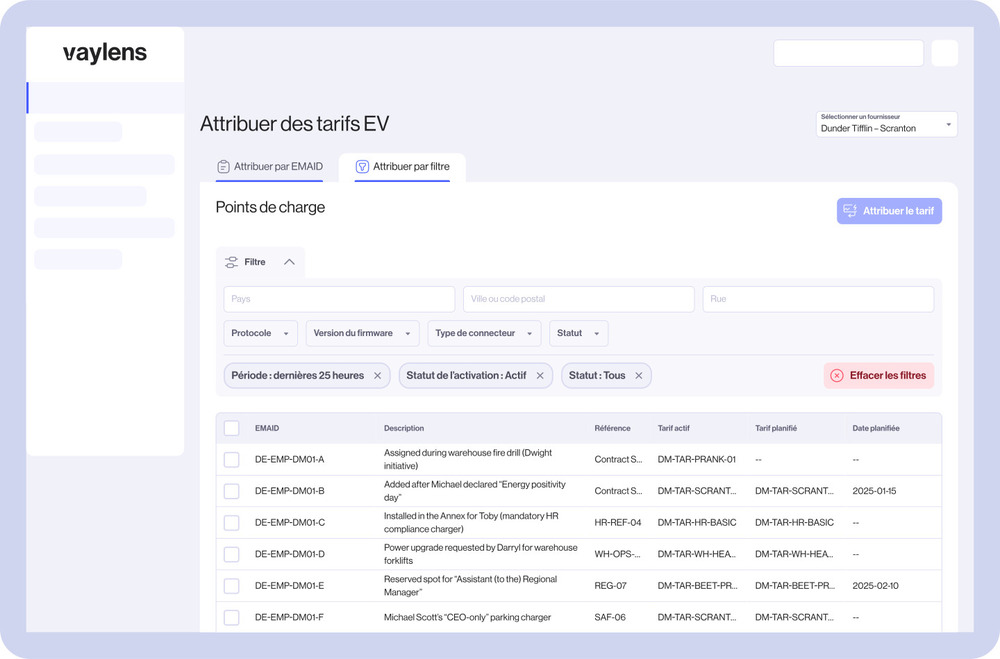Select the DE-EMP-DM01-C row checkbox
Image resolution: width=1000 pixels, height=659 pixels.
(232, 523)
